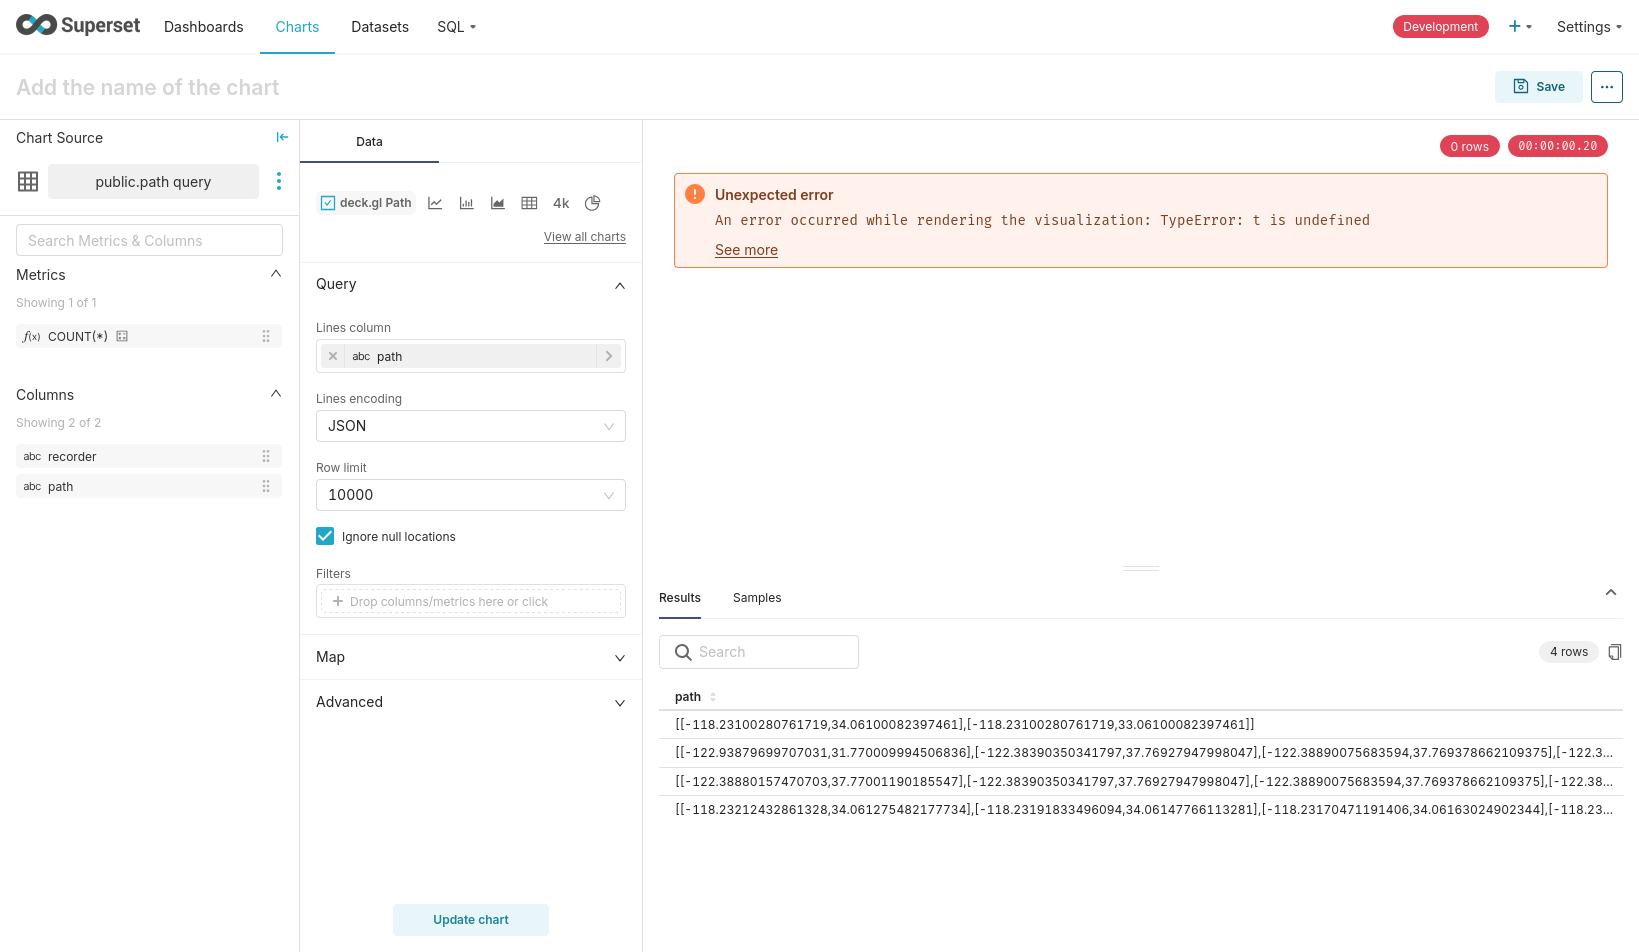This screenshot has height=952, width=1639.
Task: Open the chart actions ellipsis menu
Action: (x=1607, y=87)
